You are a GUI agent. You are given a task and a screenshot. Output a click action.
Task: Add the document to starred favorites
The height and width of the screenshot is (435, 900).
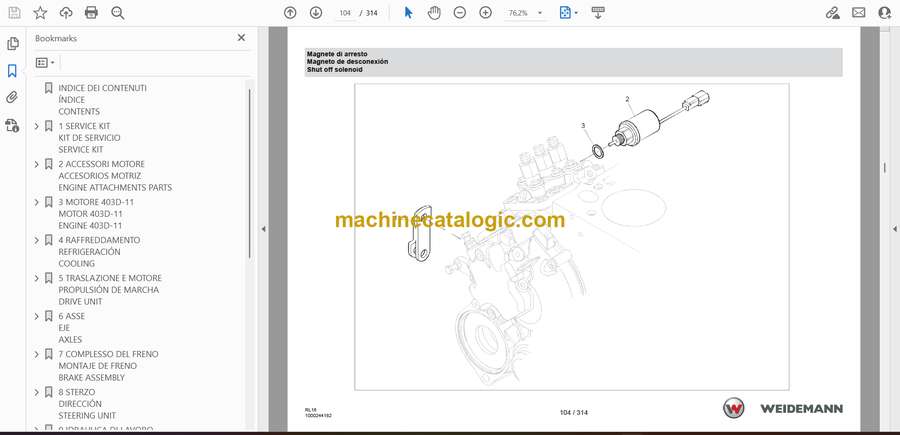point(40,13)
